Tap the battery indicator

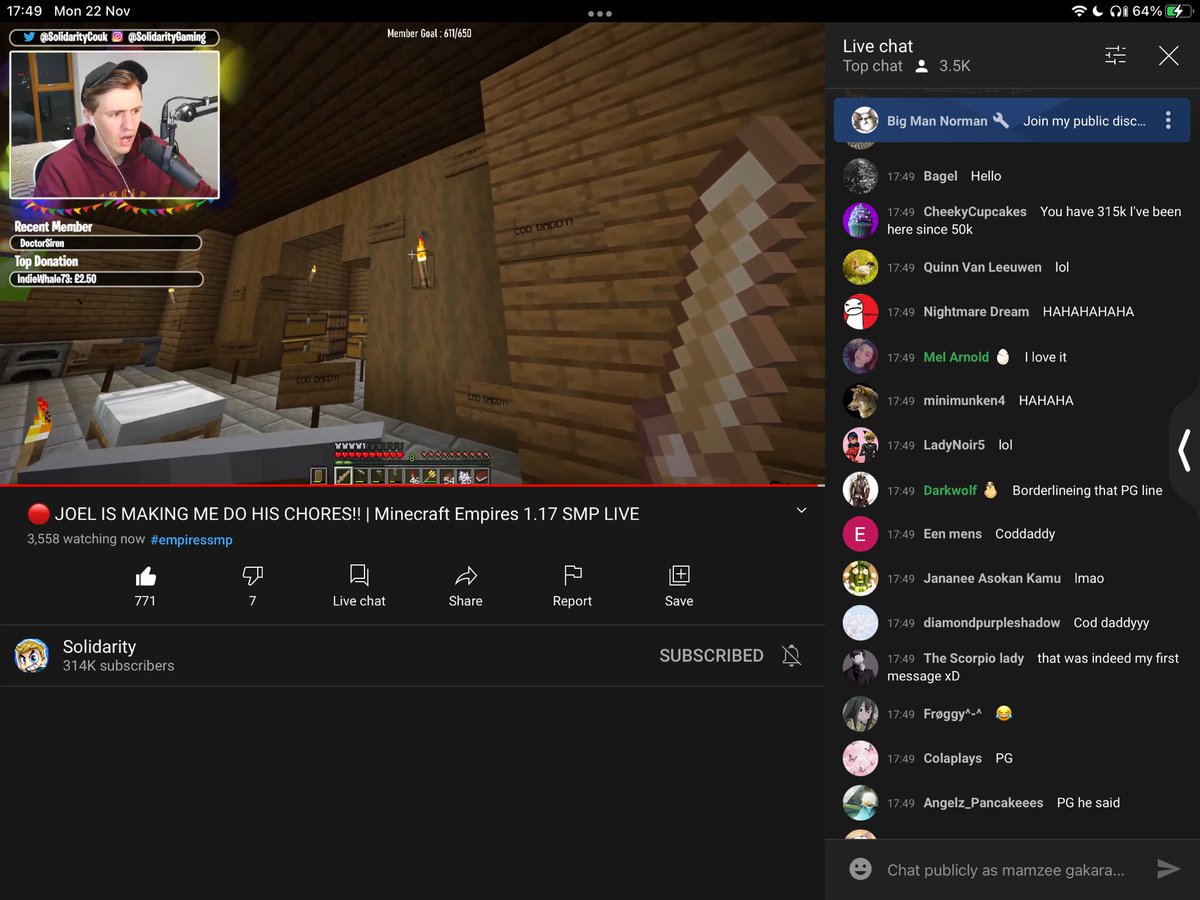tap(1178, 11)
